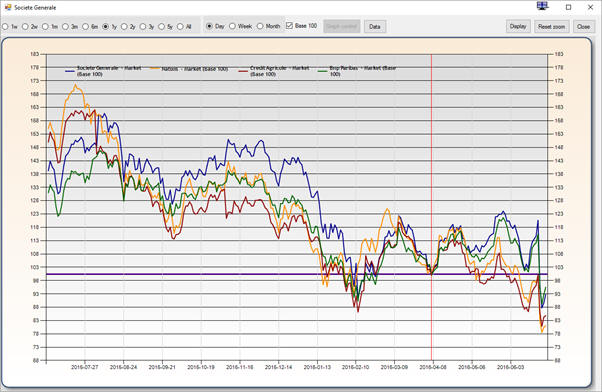This screenshot has height=392, width=602.
Task: Click the 2016-01-13 date axis label
Action: pos(317,367)
